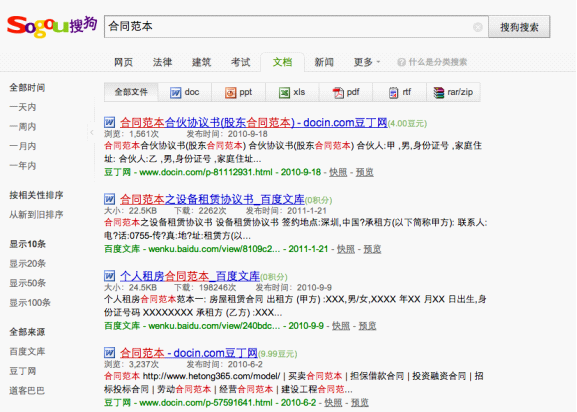Viewport: 577px width, 412px height.
Task: Select the 全部时间 time filter
Action: [x=27, y=88]
